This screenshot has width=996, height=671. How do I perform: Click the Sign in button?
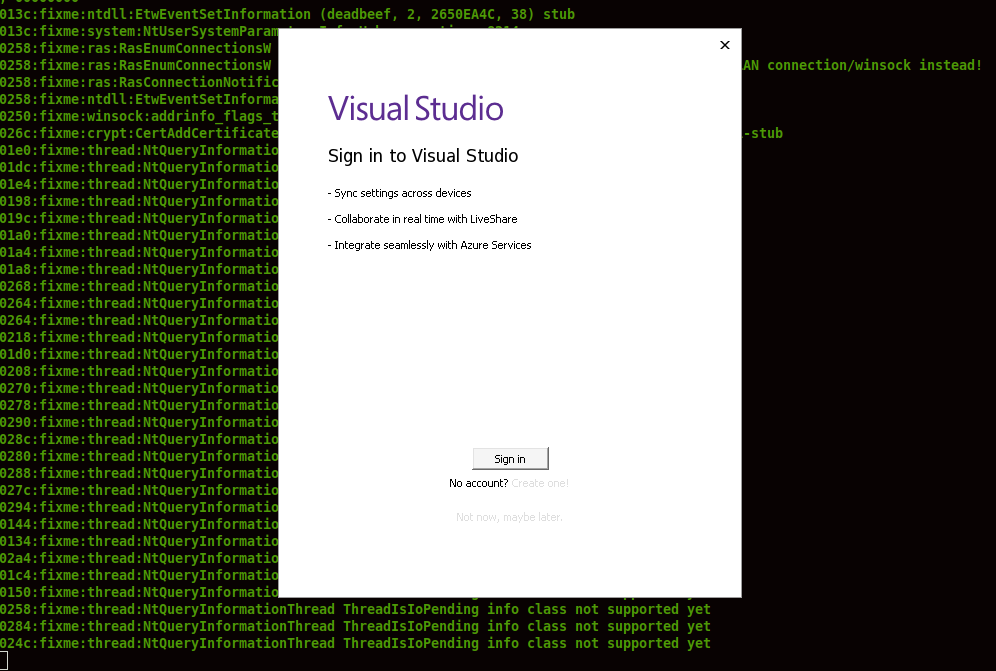coord(510,459)
